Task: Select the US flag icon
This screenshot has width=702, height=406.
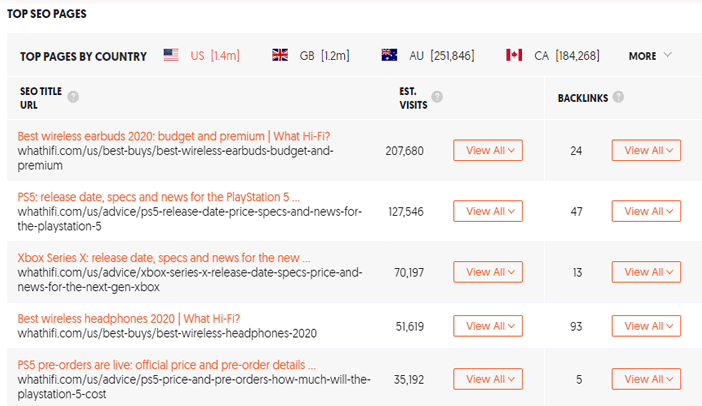Action: [171, 55]
